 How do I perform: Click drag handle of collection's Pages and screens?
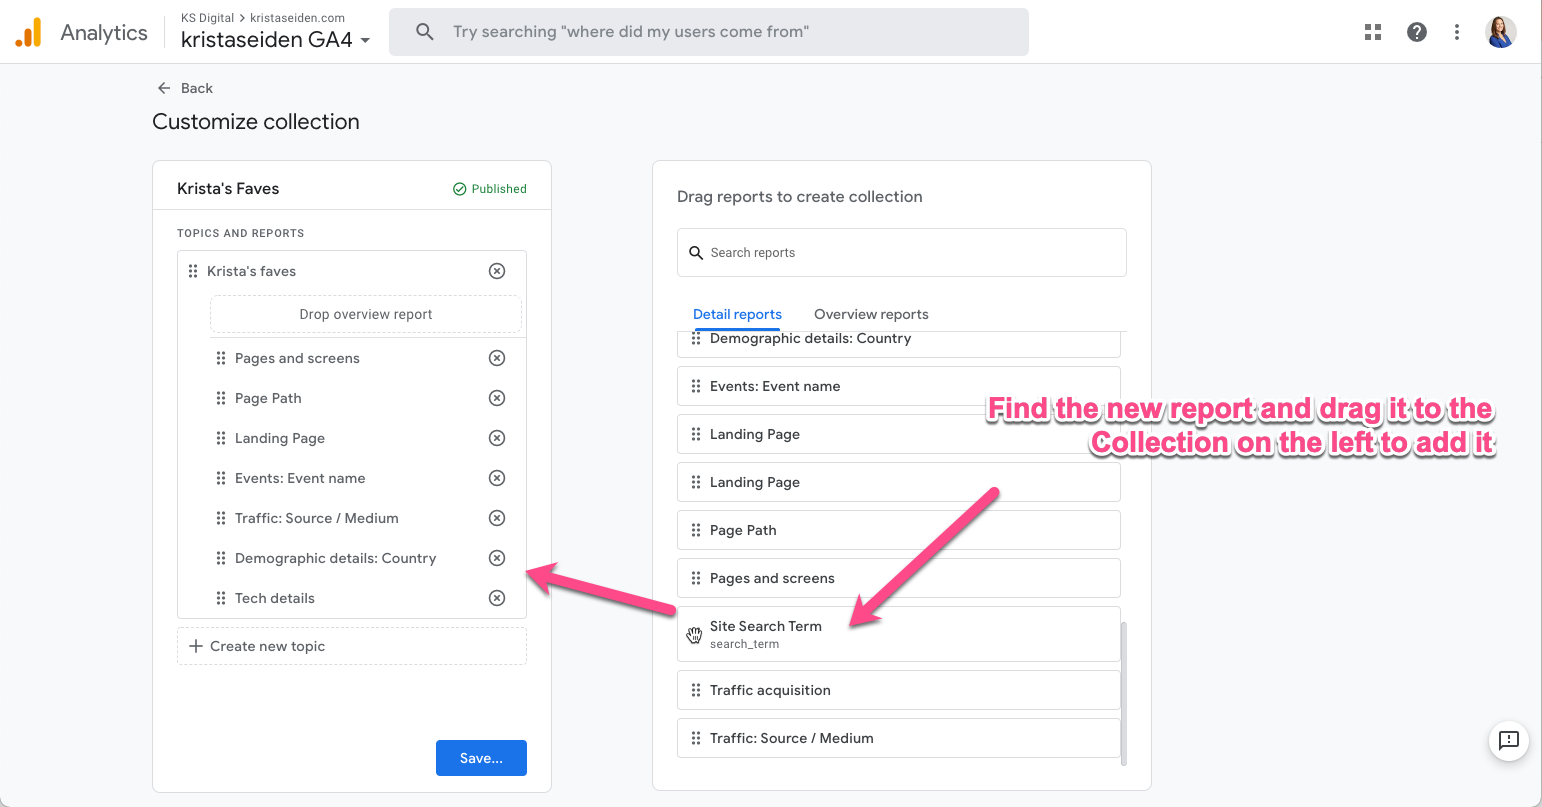click(221, 358)
